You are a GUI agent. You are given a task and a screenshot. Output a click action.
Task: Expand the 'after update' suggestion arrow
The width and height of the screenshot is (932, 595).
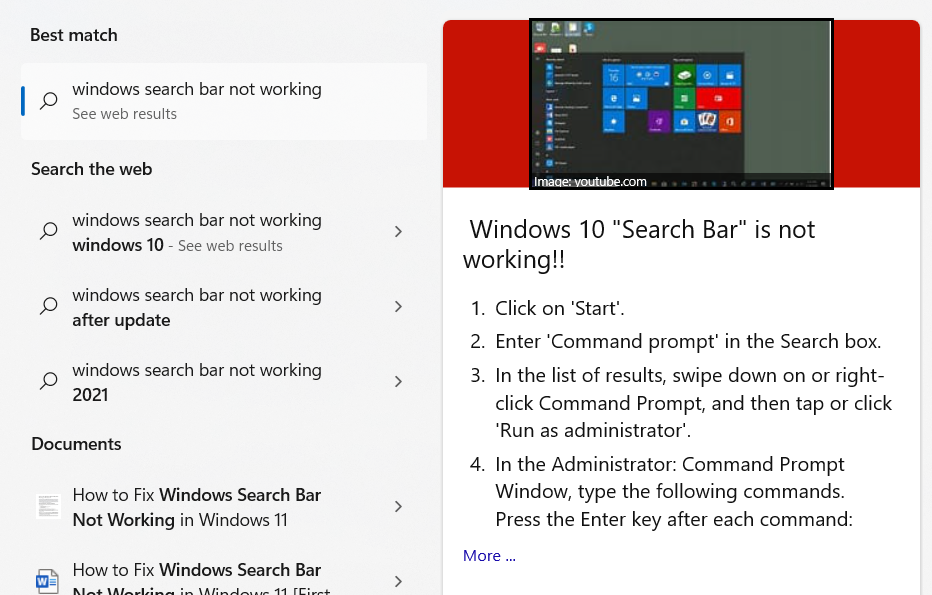tap(398, 307)
